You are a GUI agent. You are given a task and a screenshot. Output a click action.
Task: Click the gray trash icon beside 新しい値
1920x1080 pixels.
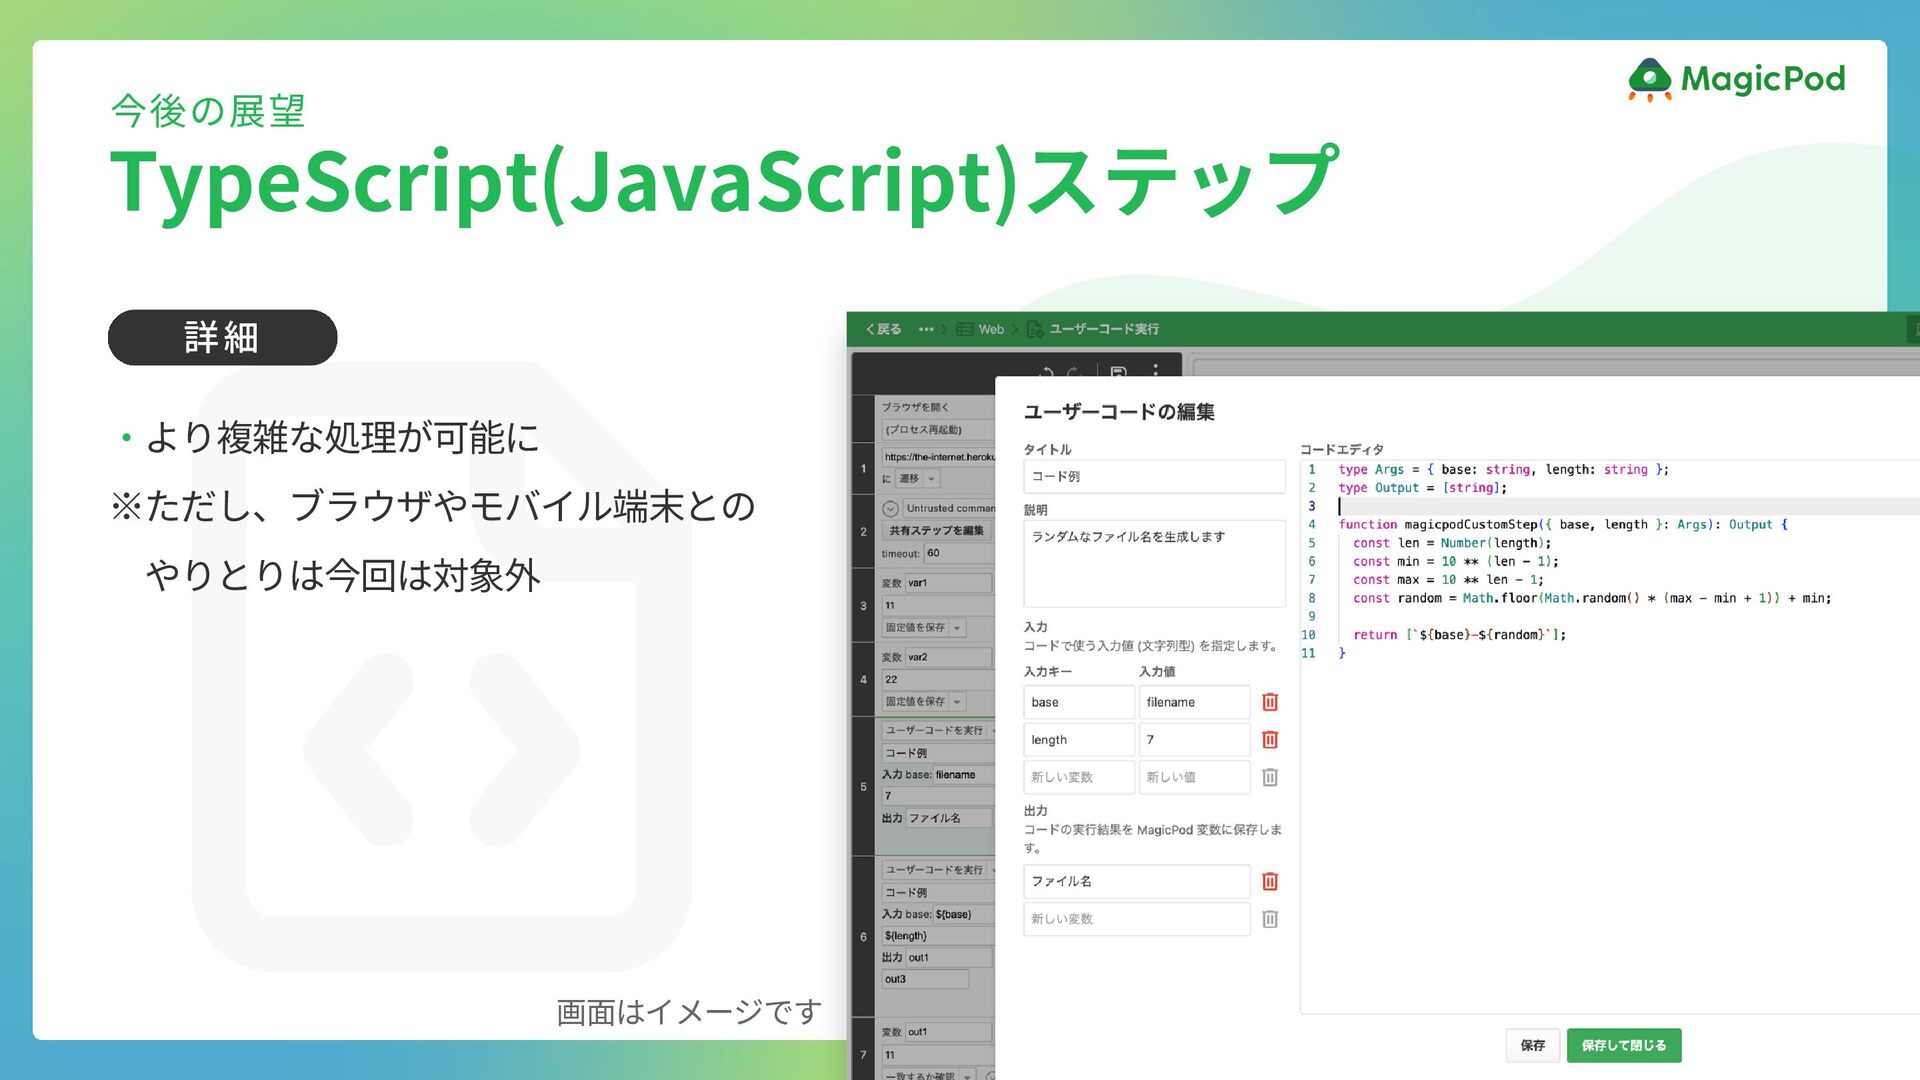pos(1269,777)
